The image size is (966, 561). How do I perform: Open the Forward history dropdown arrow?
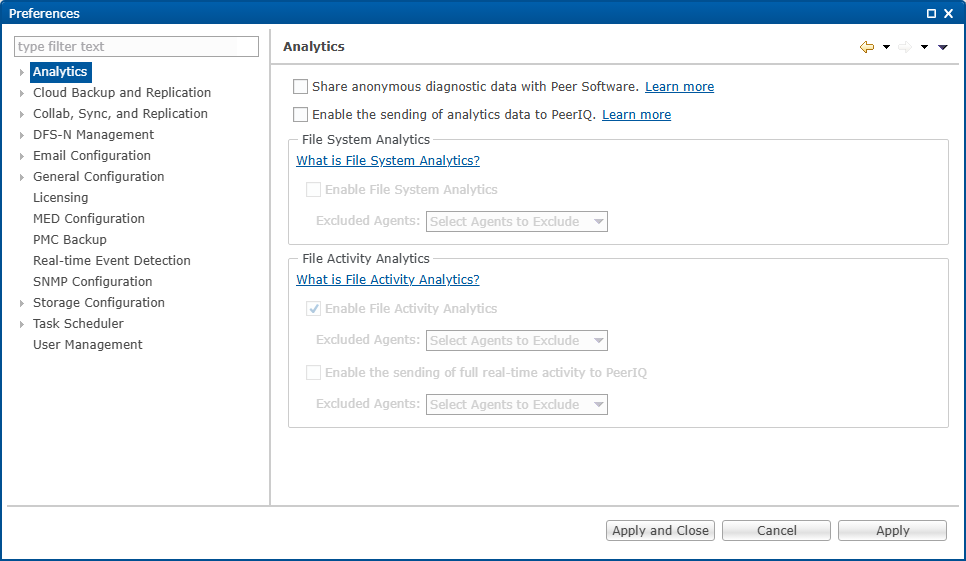[924, 47]
